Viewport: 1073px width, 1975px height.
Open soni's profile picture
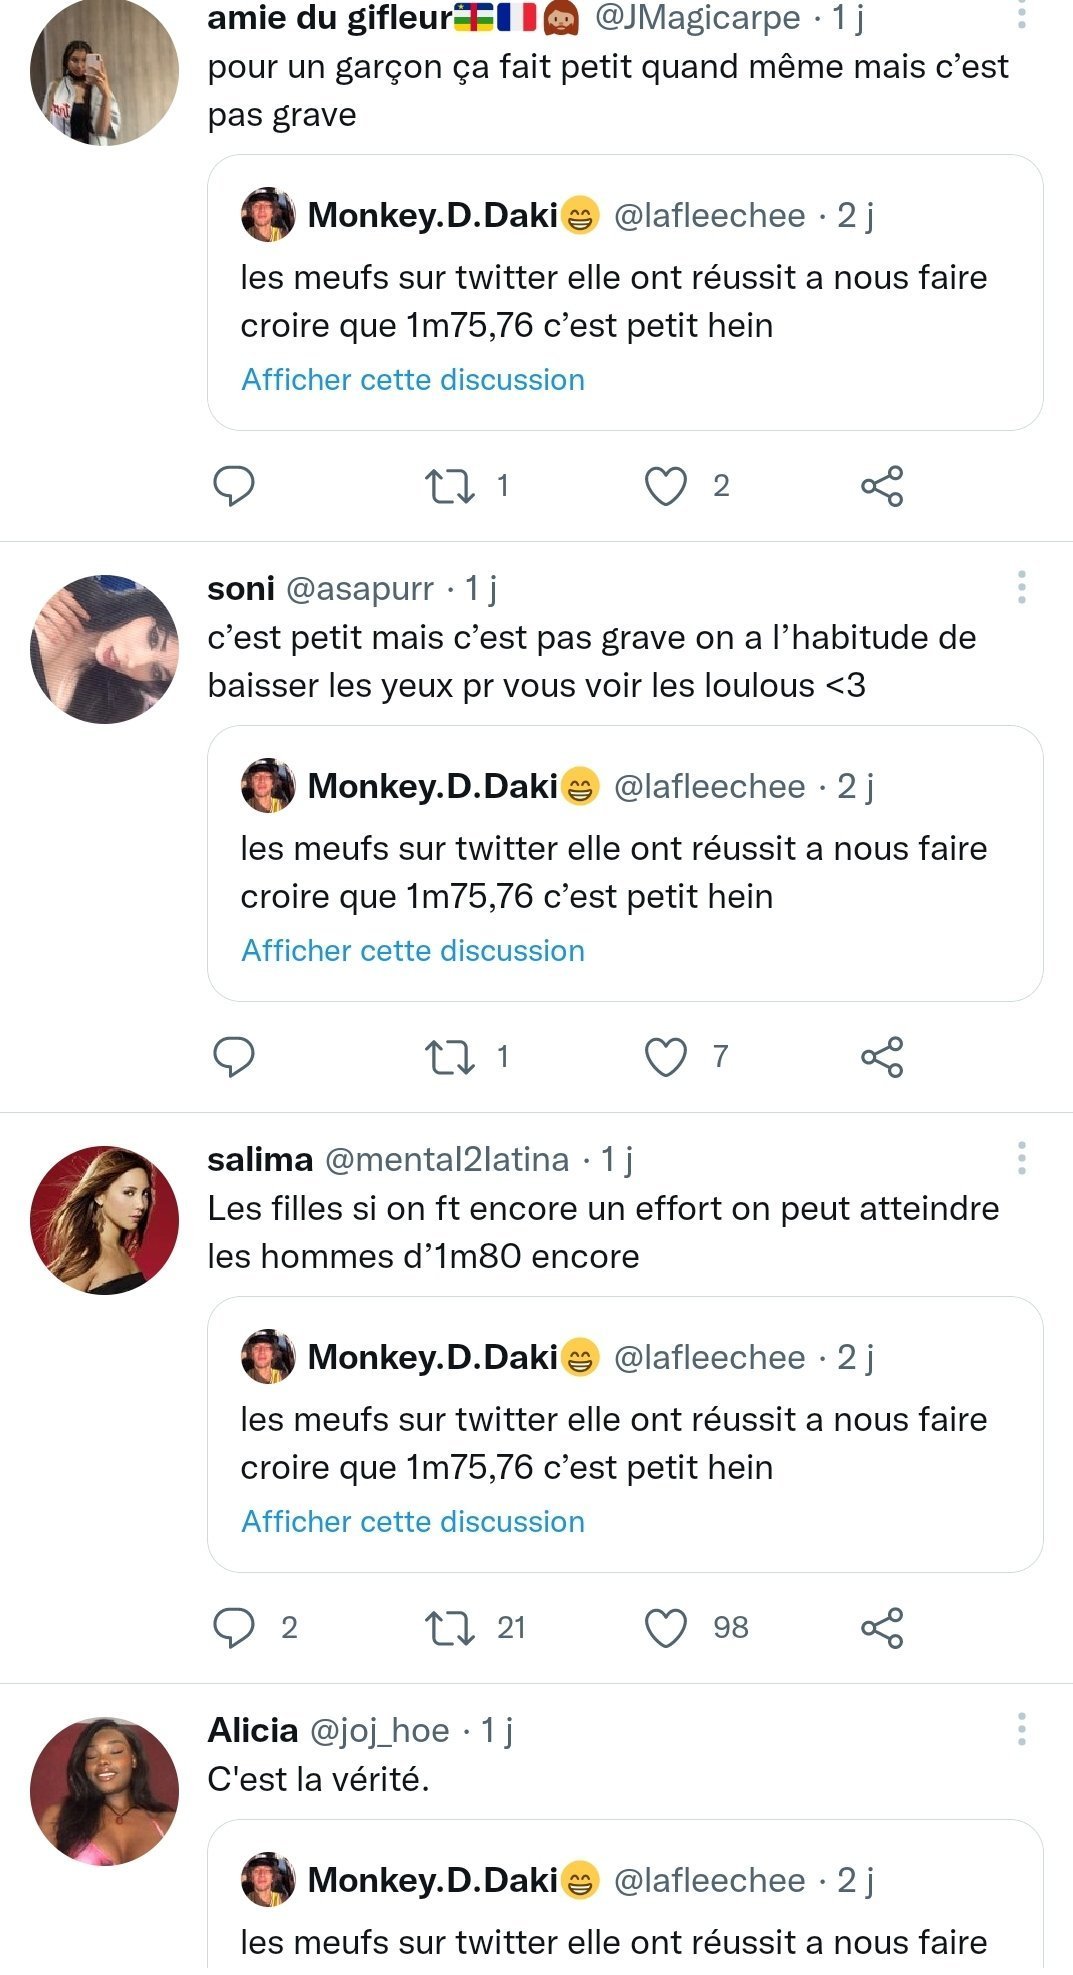(105, 648)
